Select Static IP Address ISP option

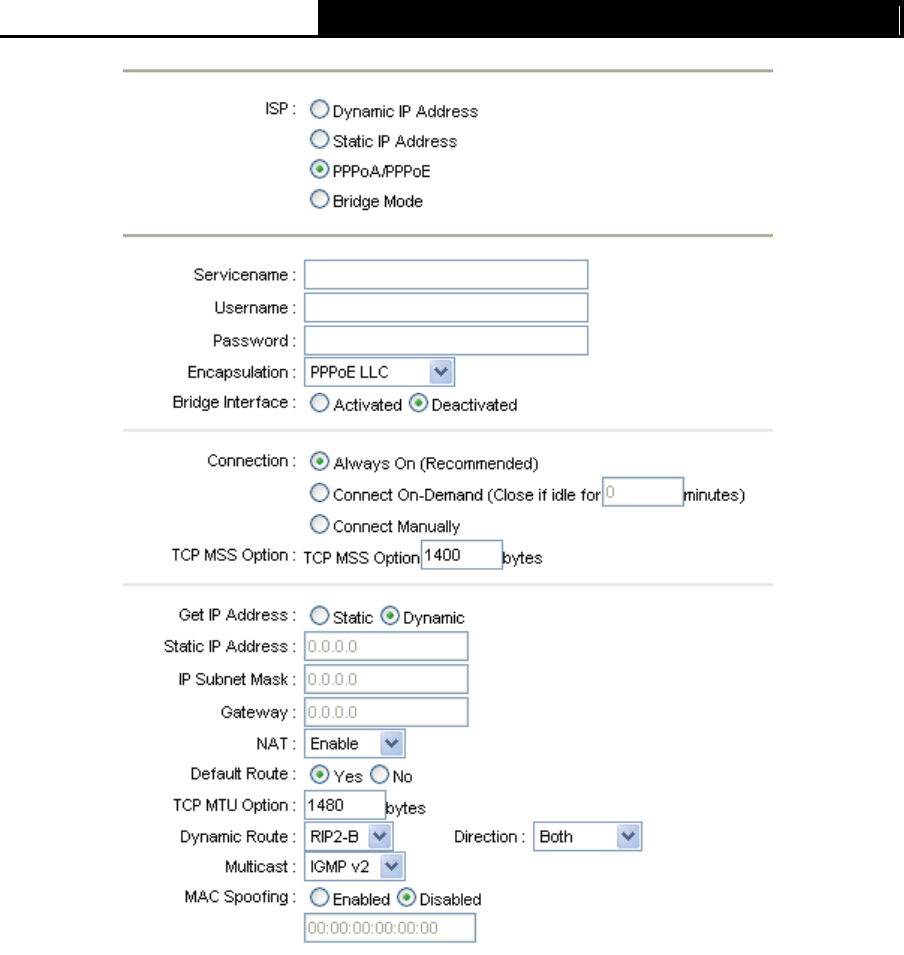tap(319, 139)
